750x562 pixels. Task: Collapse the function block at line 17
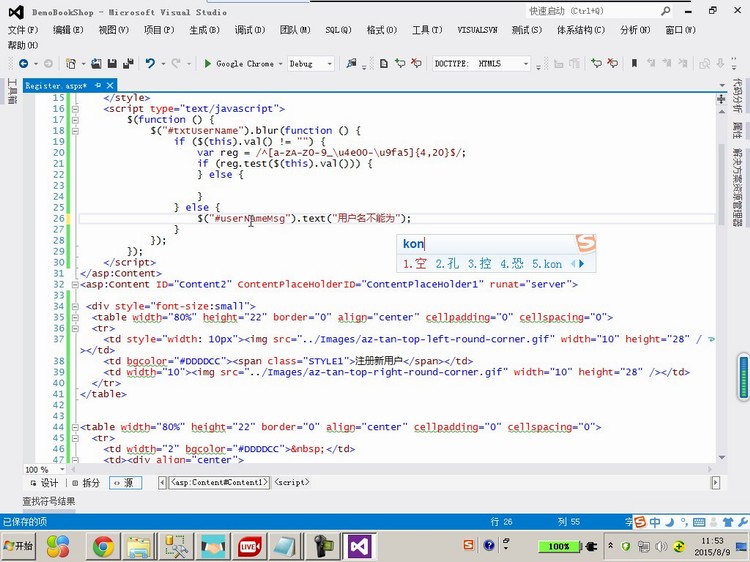click(x=75, y=120)
